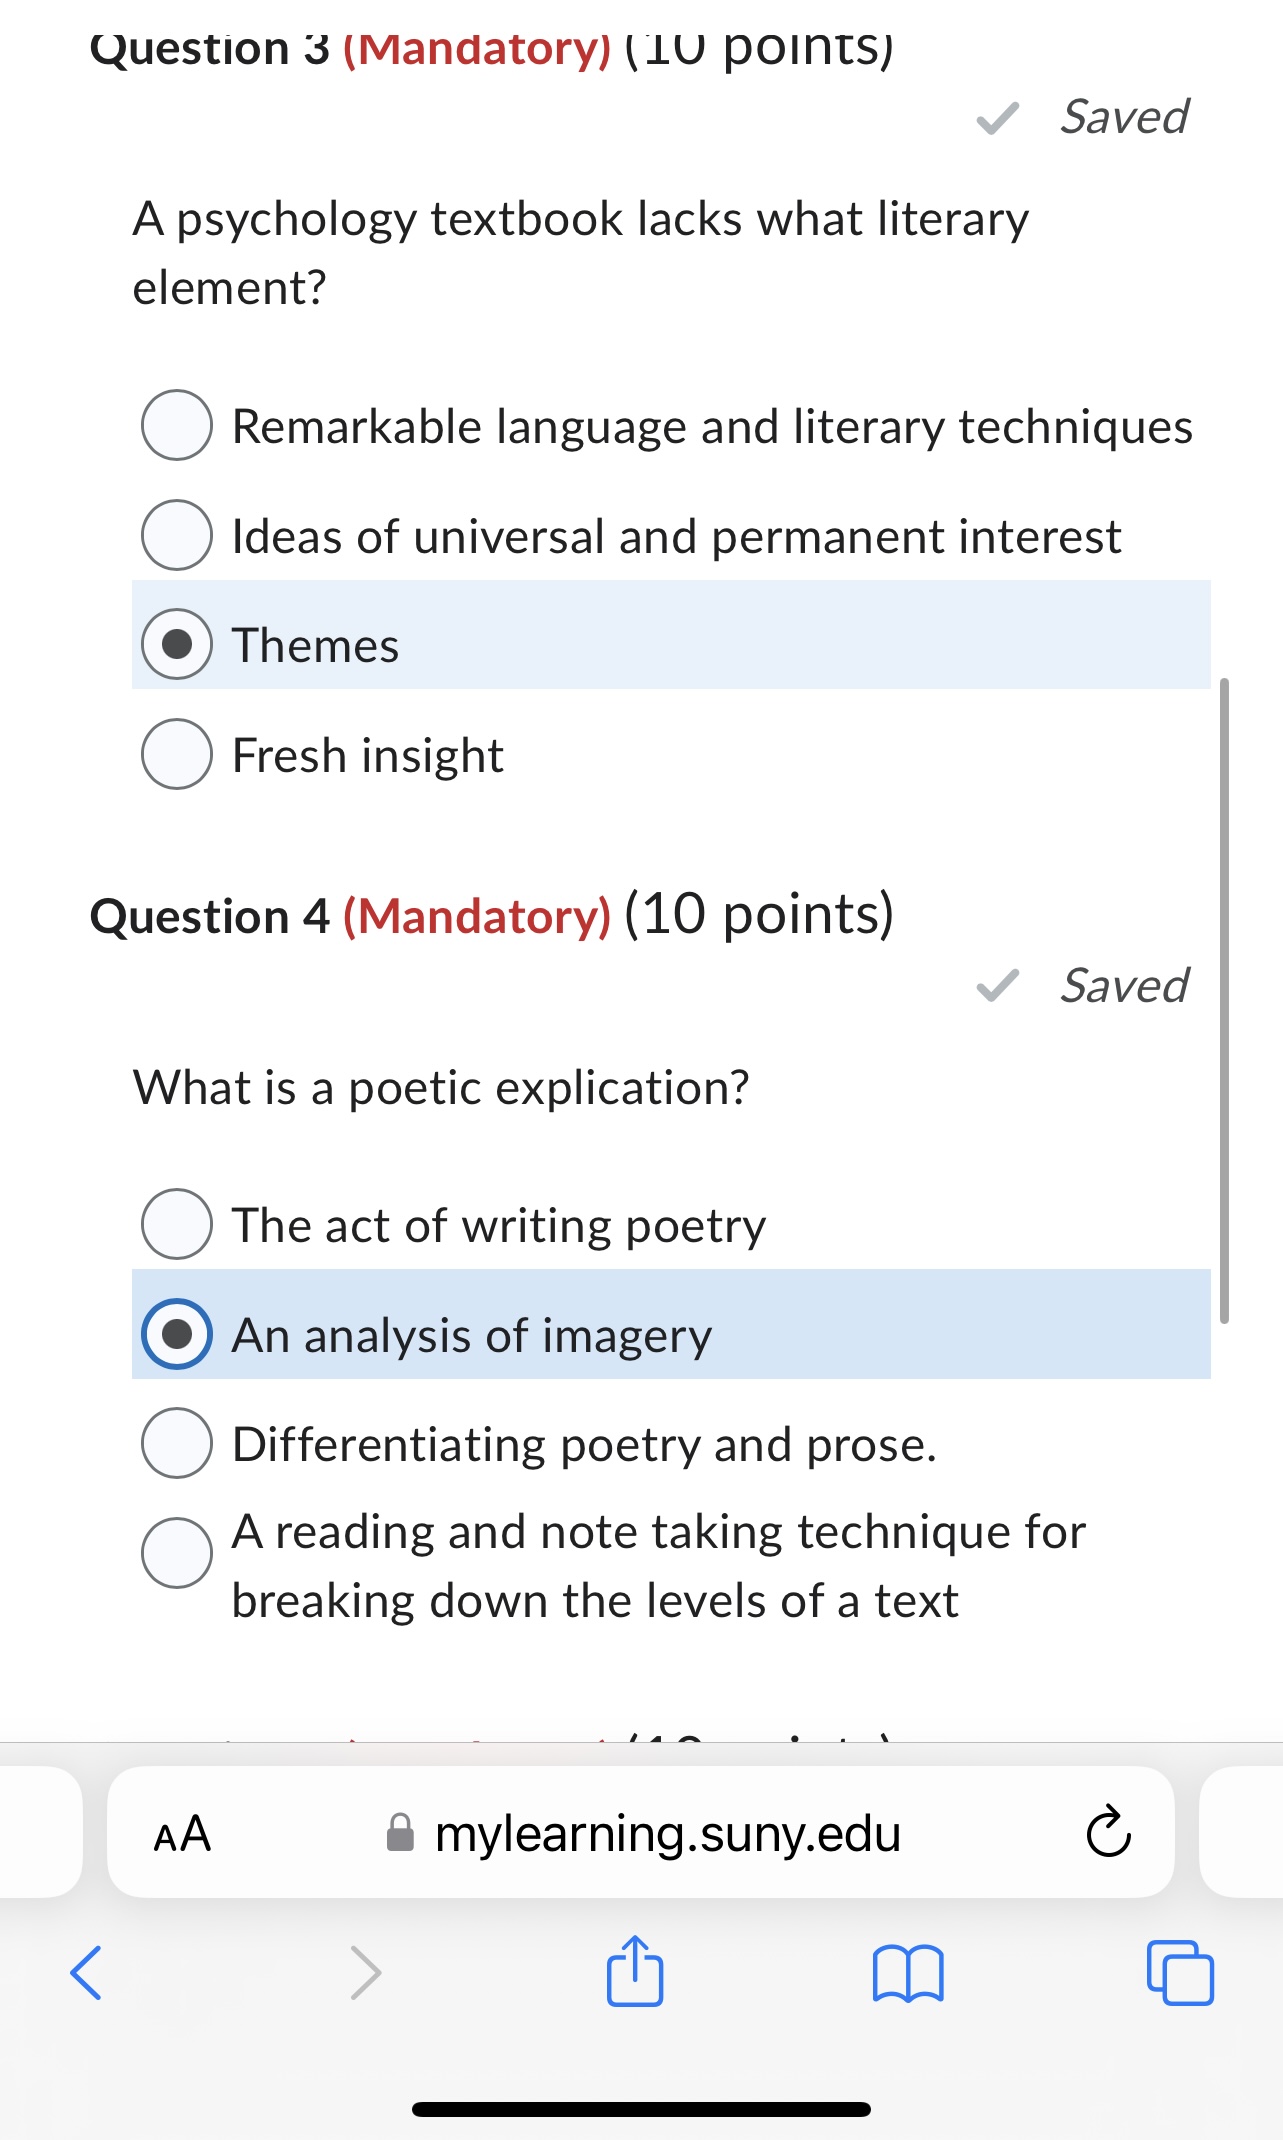Open the Safari bookmarks icon
This screenshot has width=1283, height=2140.
click(x=907, y=1973)
